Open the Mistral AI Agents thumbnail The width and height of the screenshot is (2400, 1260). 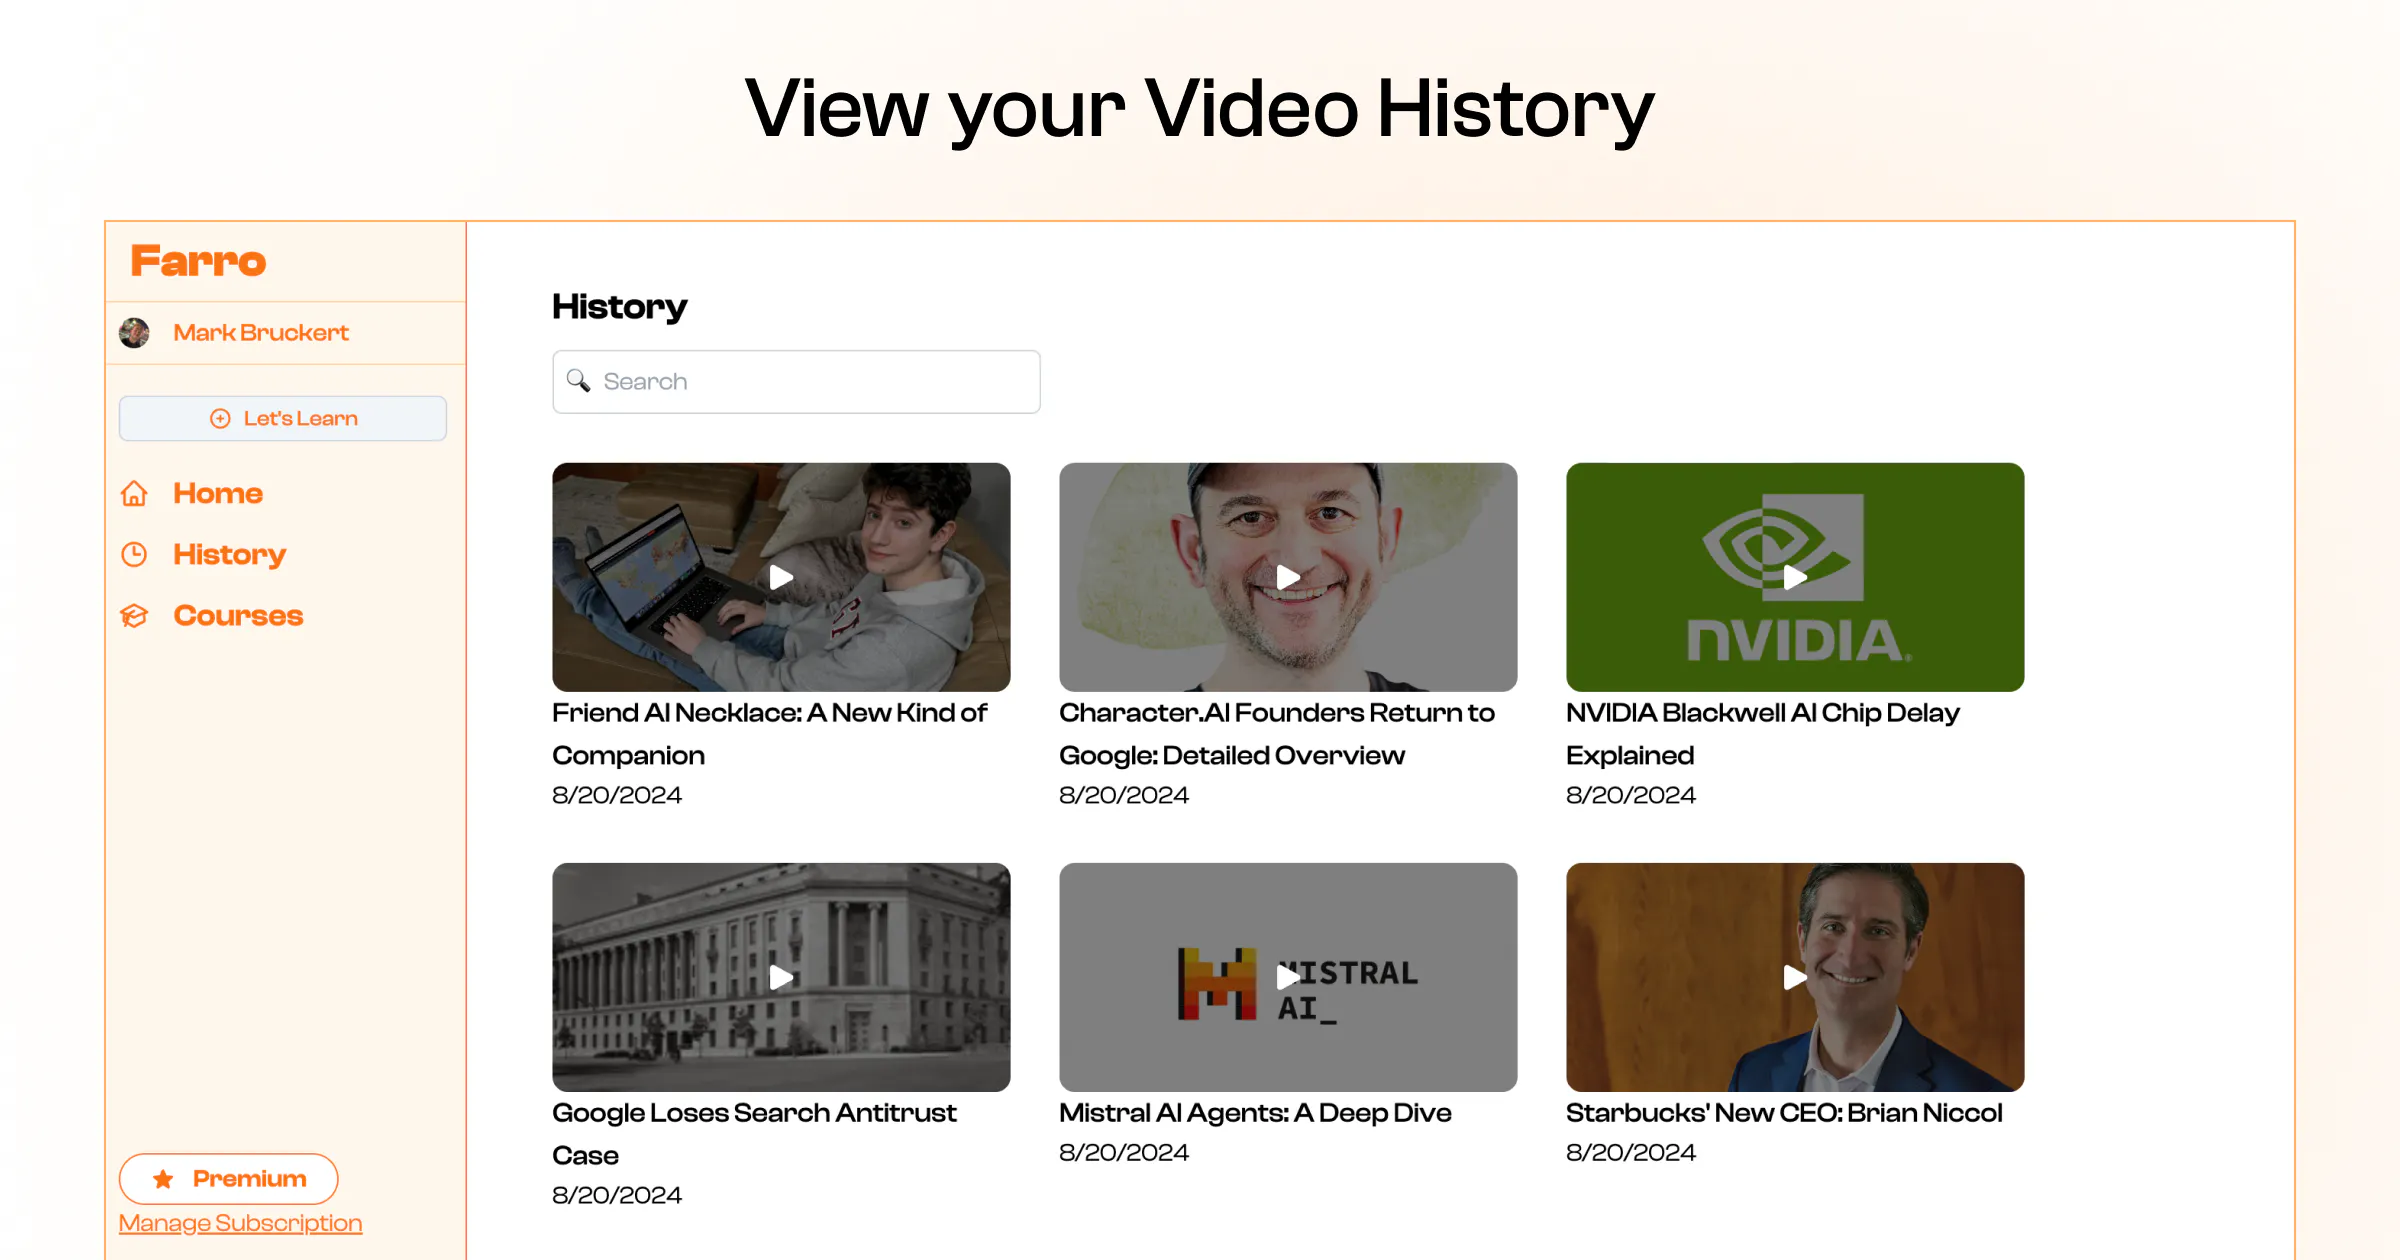tap(1288, 977)
